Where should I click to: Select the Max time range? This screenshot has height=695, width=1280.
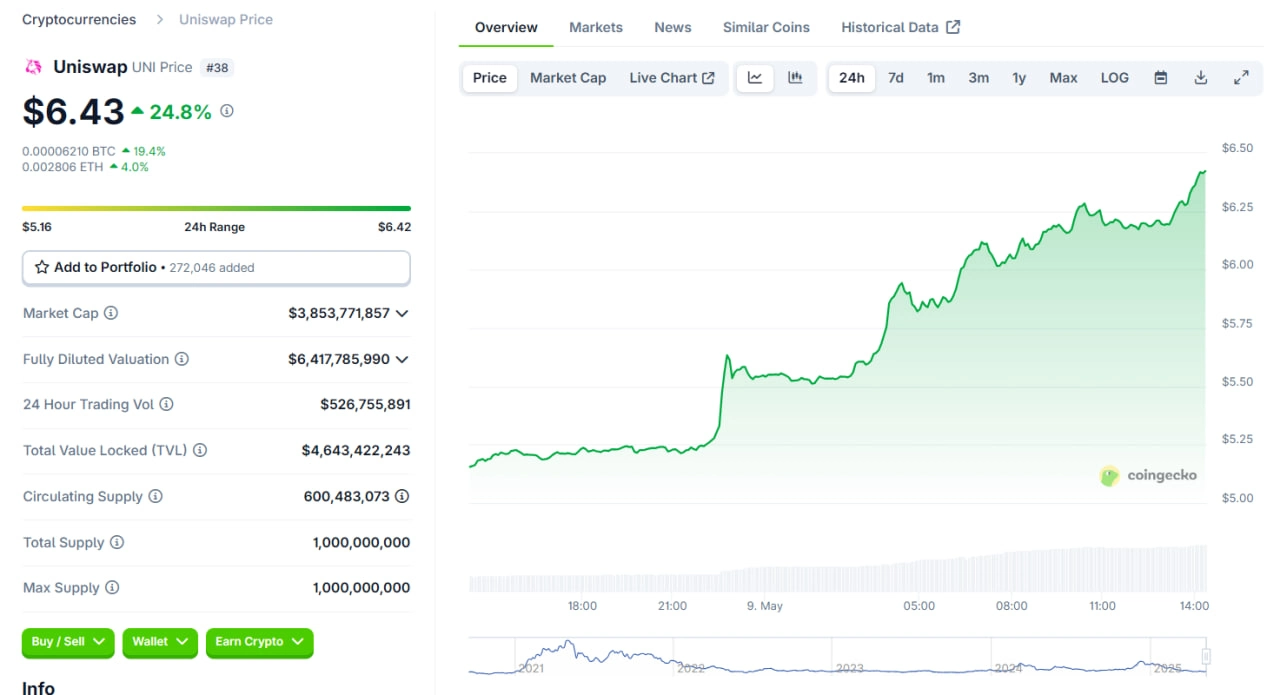pos(1063,78)
